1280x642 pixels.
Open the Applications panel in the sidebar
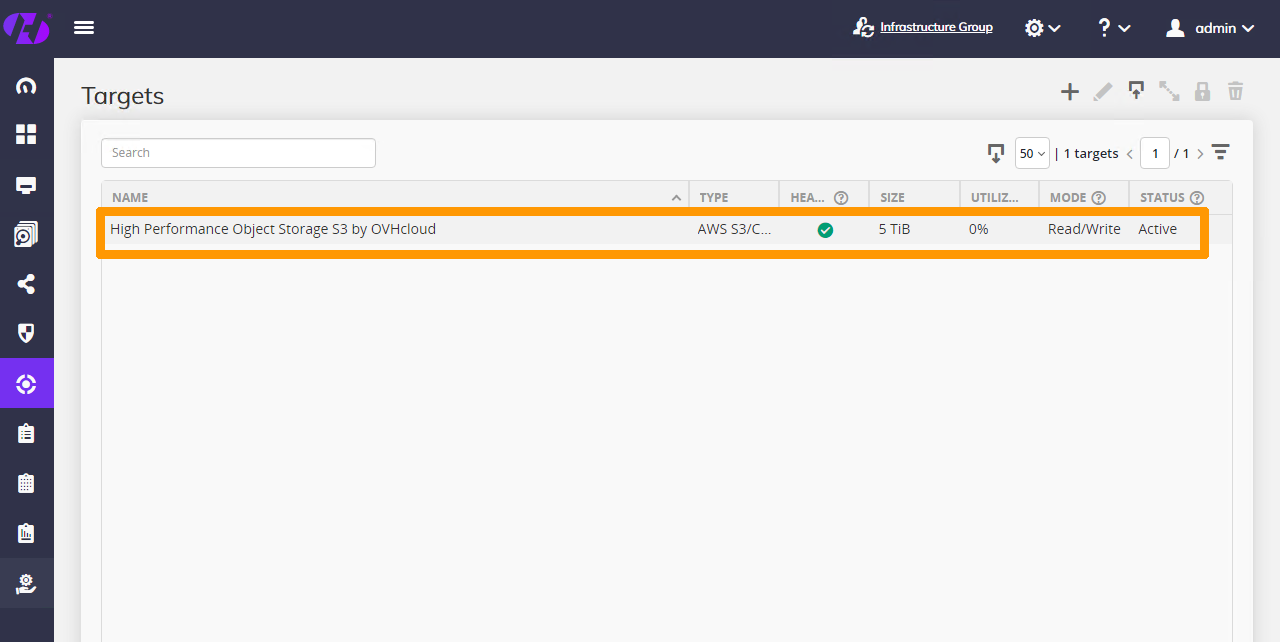(x=27, y=234)
